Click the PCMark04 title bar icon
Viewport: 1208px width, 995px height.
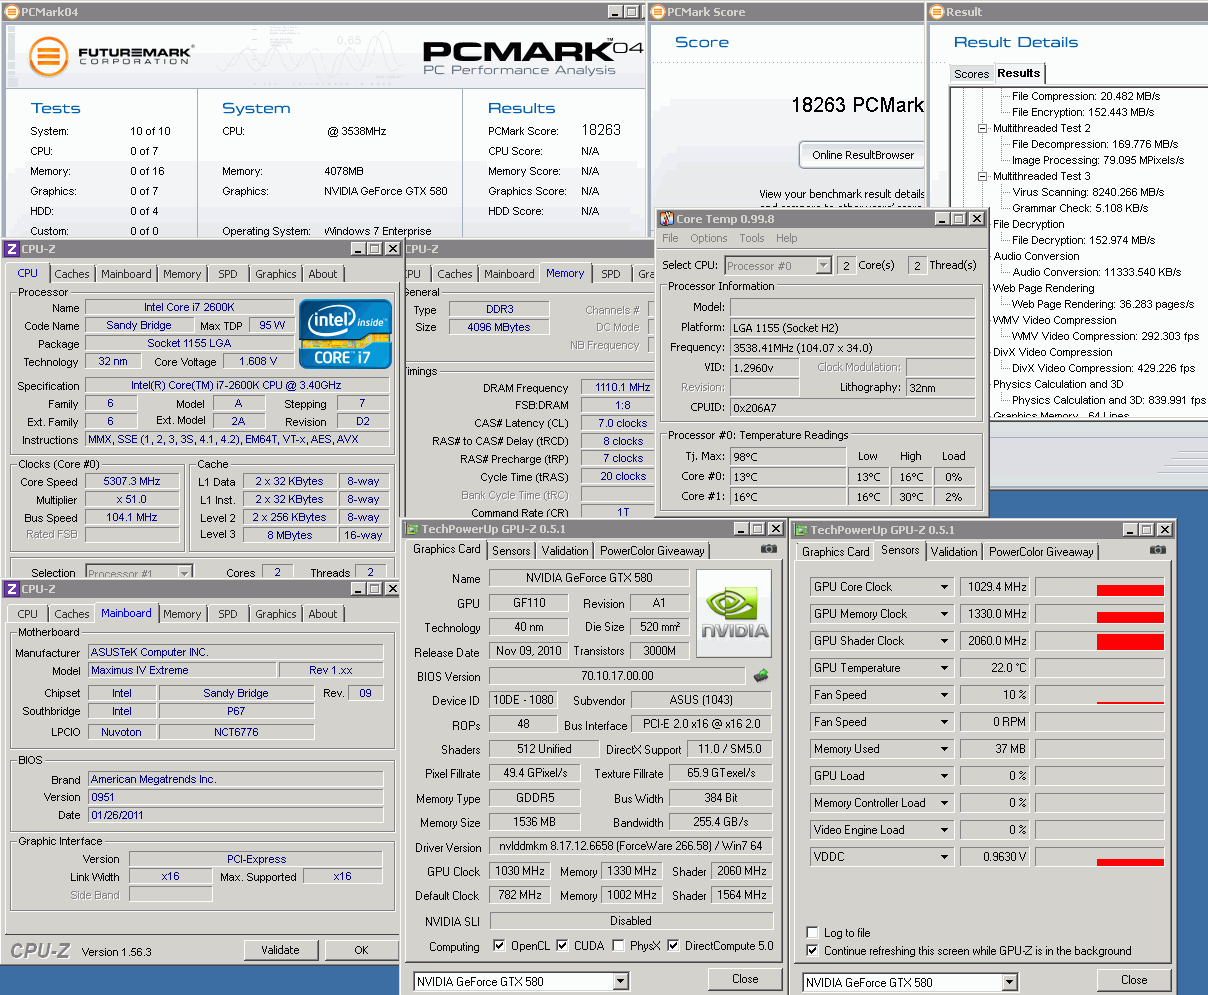pyautogui.click(x=11, y=12)
